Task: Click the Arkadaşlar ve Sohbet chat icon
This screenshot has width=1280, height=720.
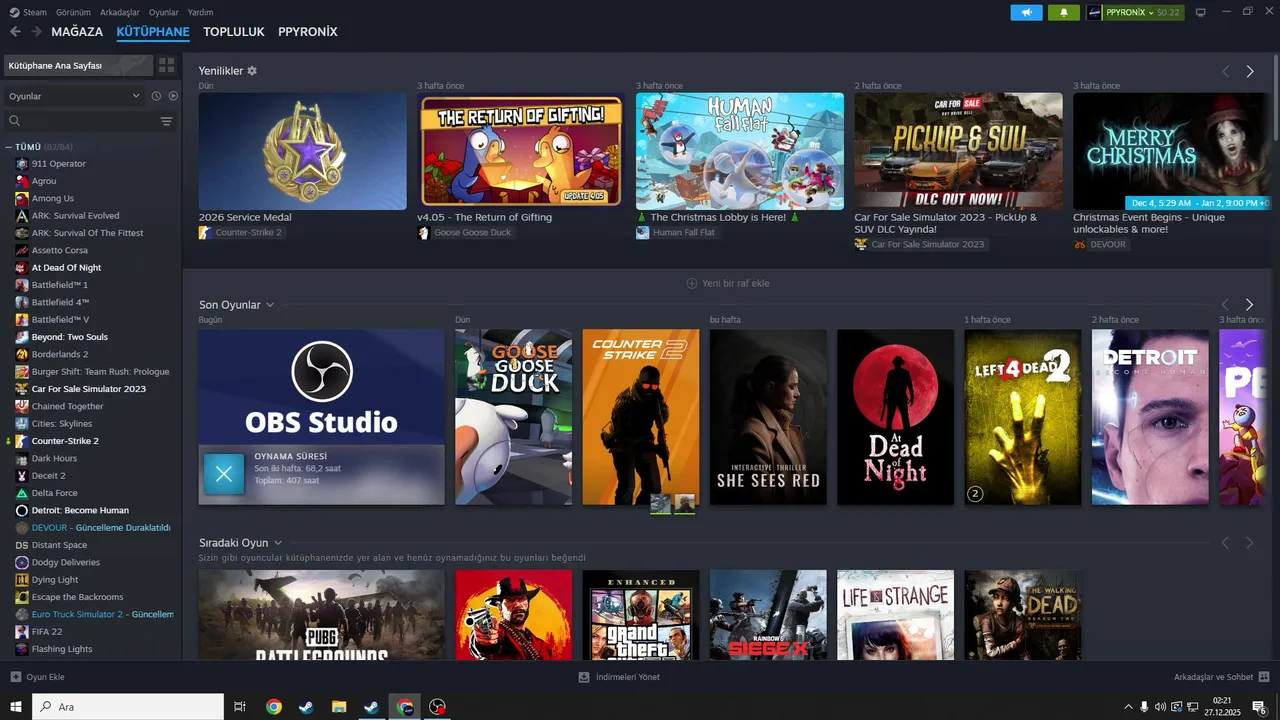Action: tap(1264, 677)
